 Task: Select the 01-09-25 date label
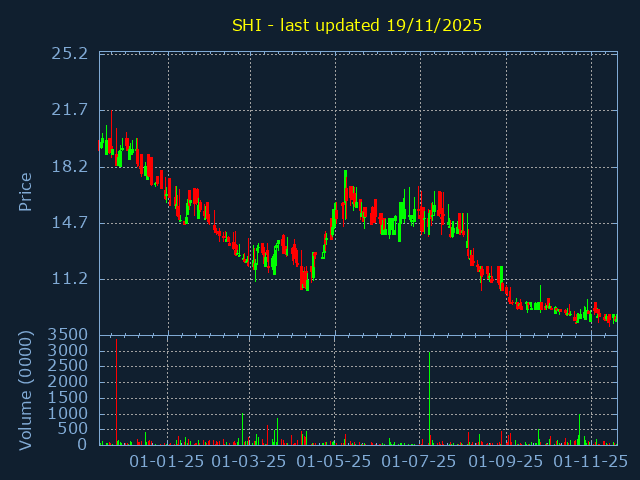[506, 462]
